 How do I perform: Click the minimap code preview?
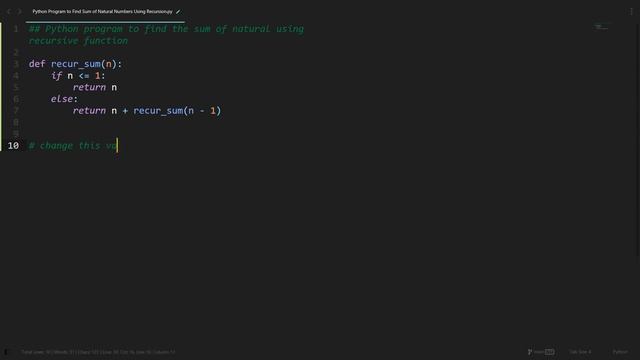601,27
